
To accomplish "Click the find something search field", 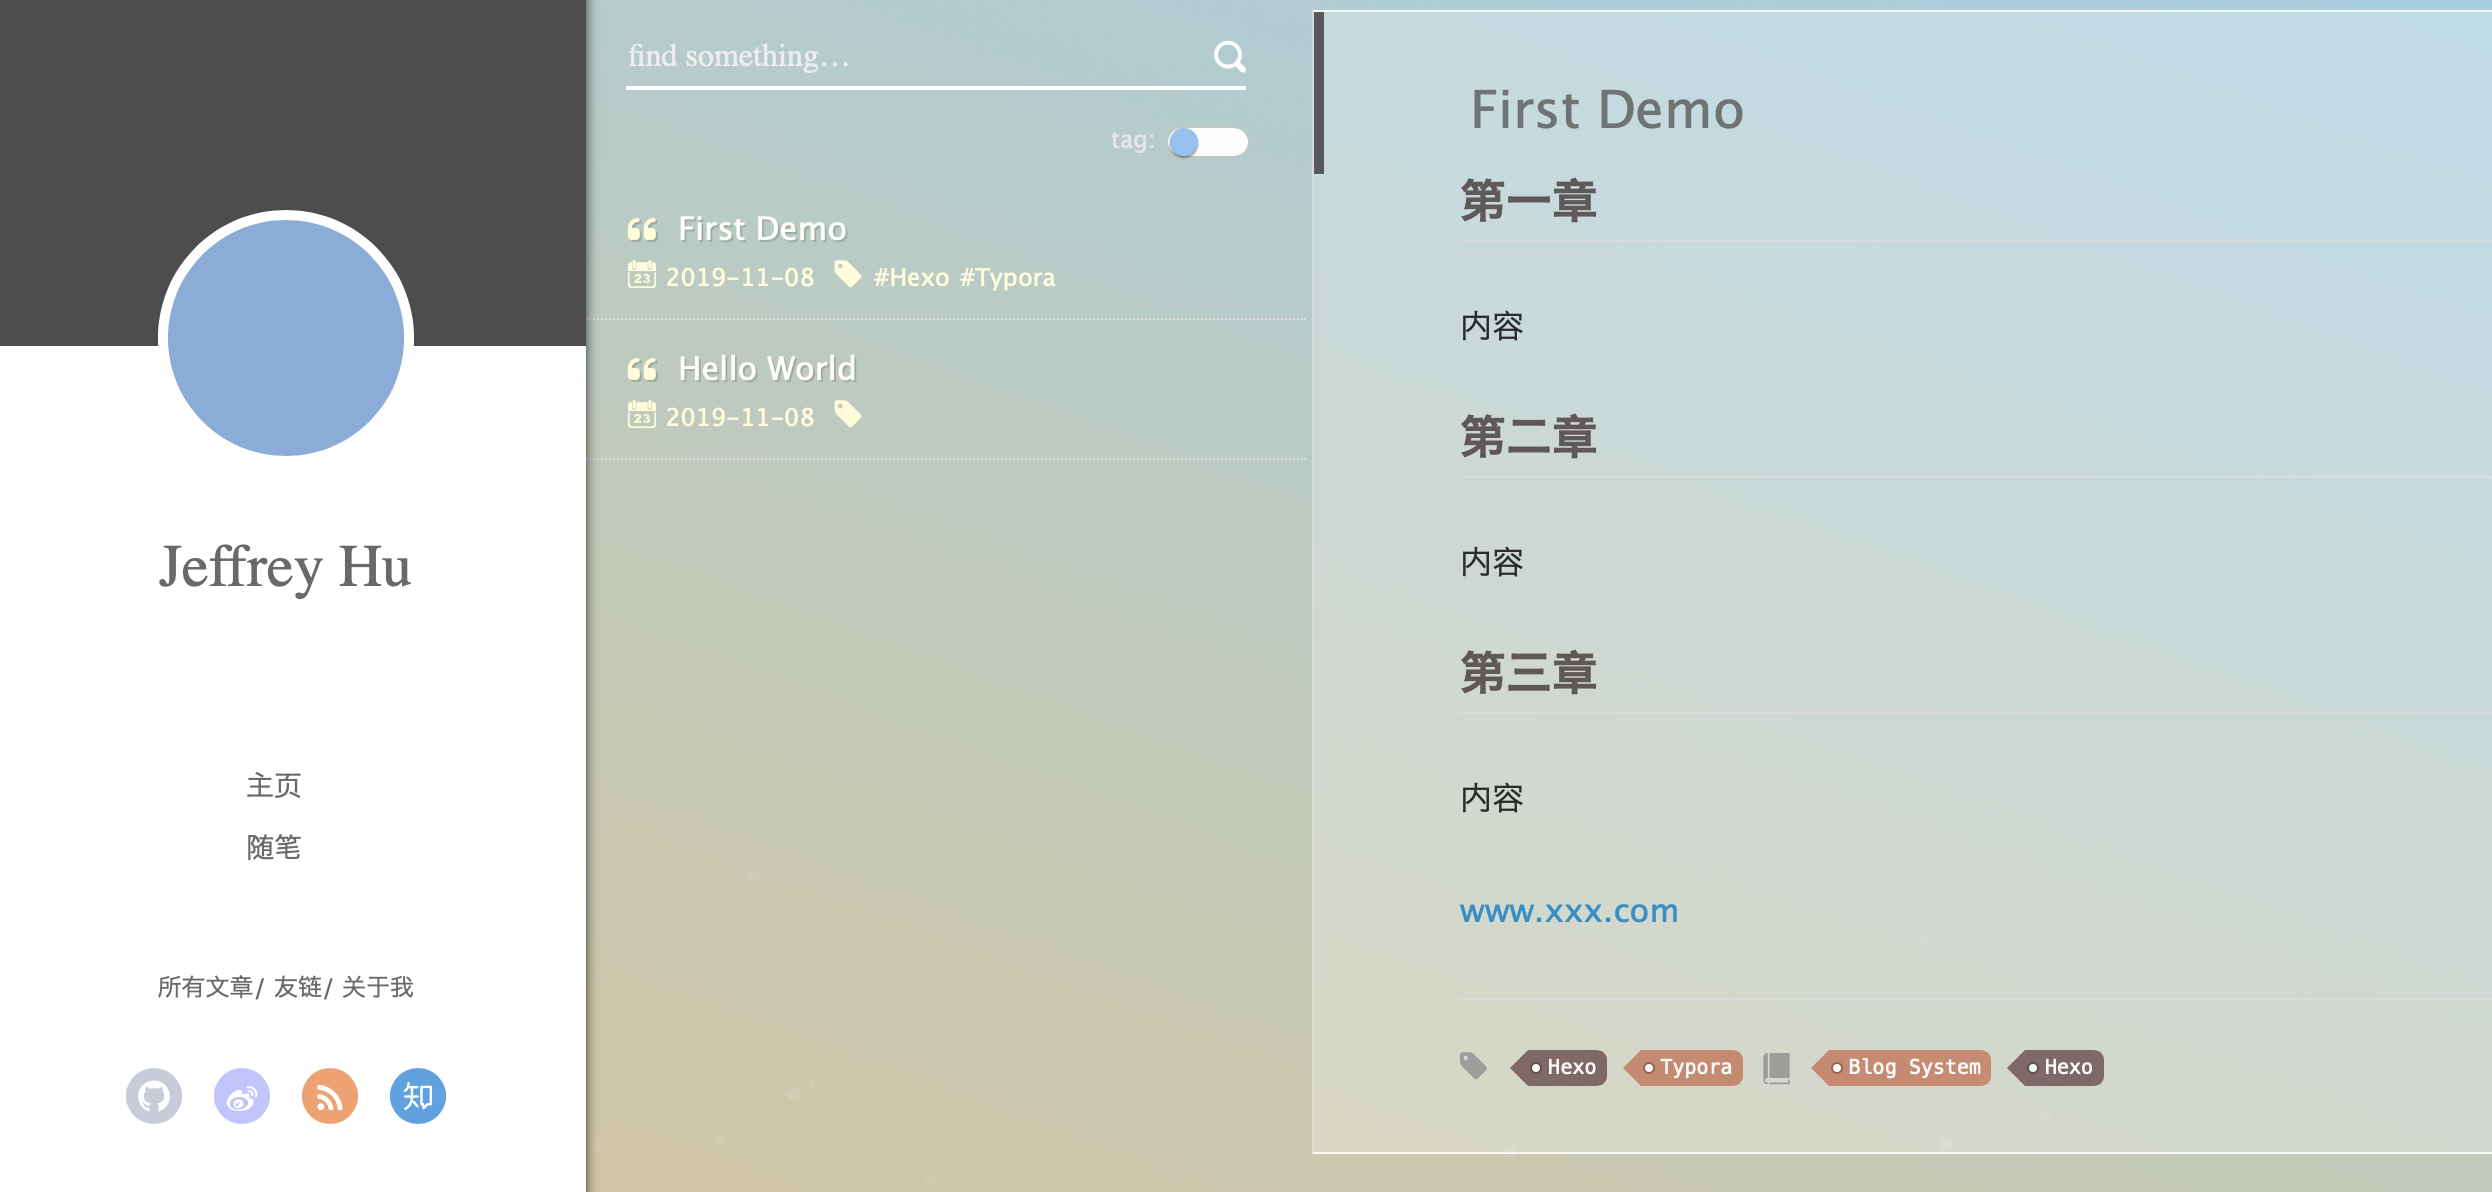I will tap(900, 57).
